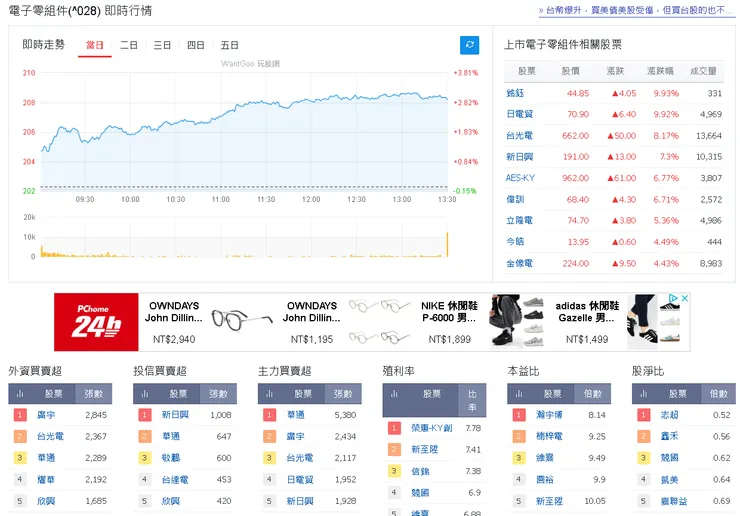
Task: Click bar chart icon in 殖利率 header
Action: point(394,394)
